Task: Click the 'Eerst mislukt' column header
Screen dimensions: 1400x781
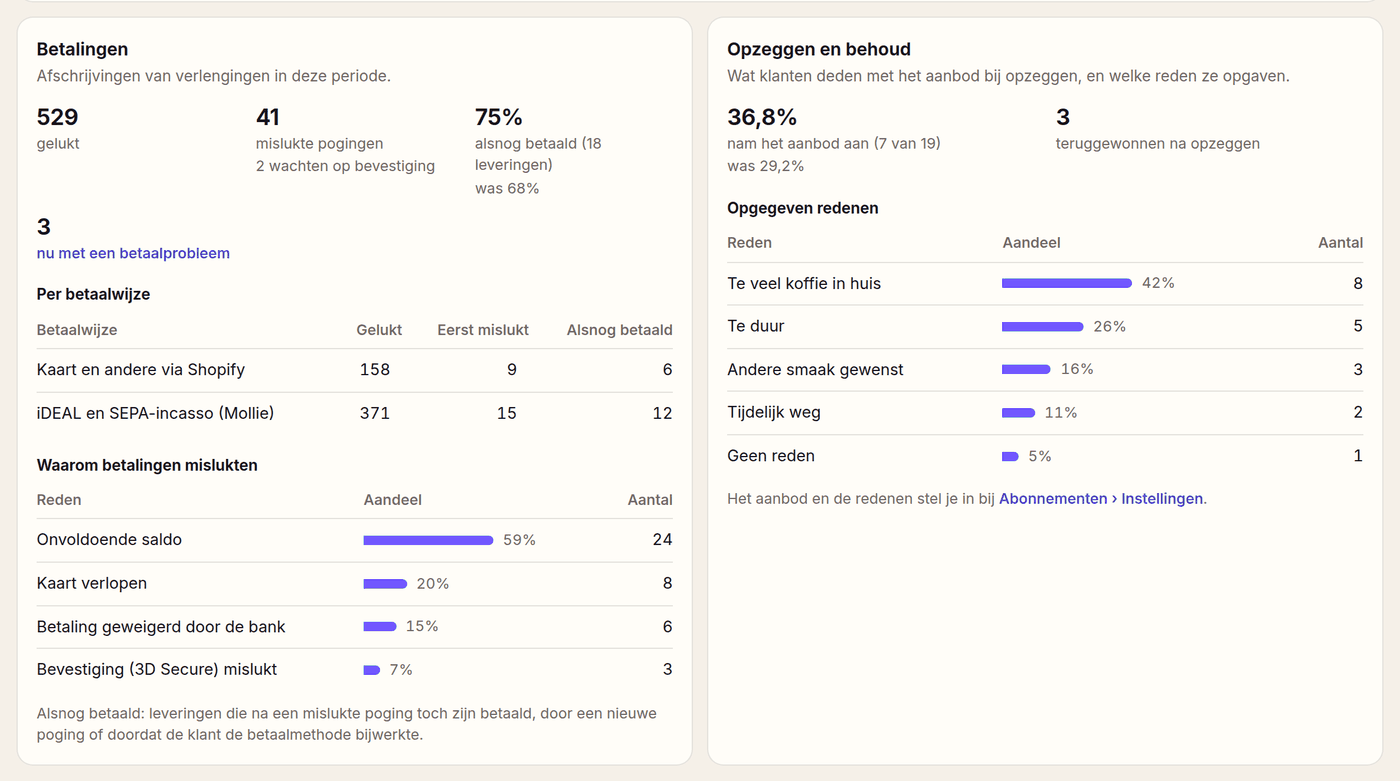Action: pyautogui.click(x=483, y=330)
